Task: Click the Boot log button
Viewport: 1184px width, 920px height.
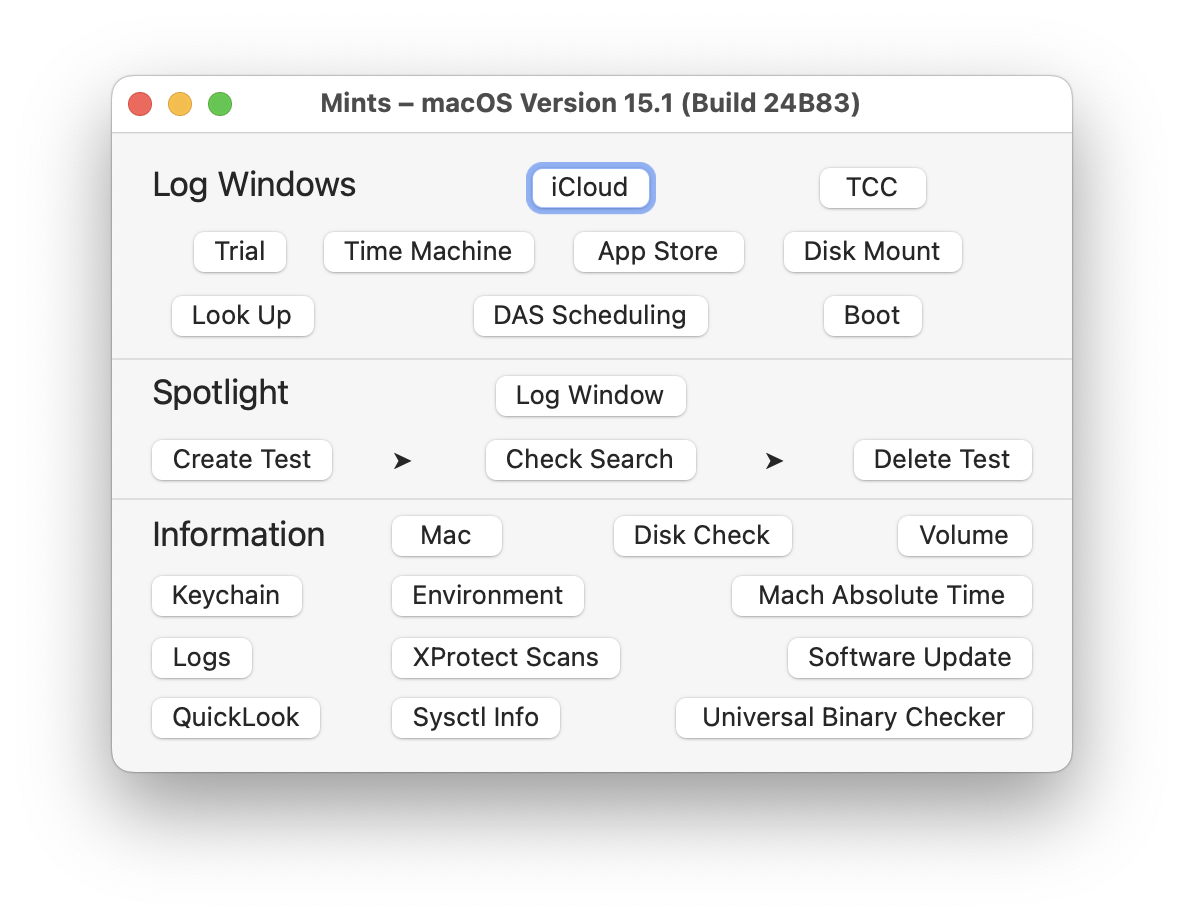Action: click(x=872, y=315)
